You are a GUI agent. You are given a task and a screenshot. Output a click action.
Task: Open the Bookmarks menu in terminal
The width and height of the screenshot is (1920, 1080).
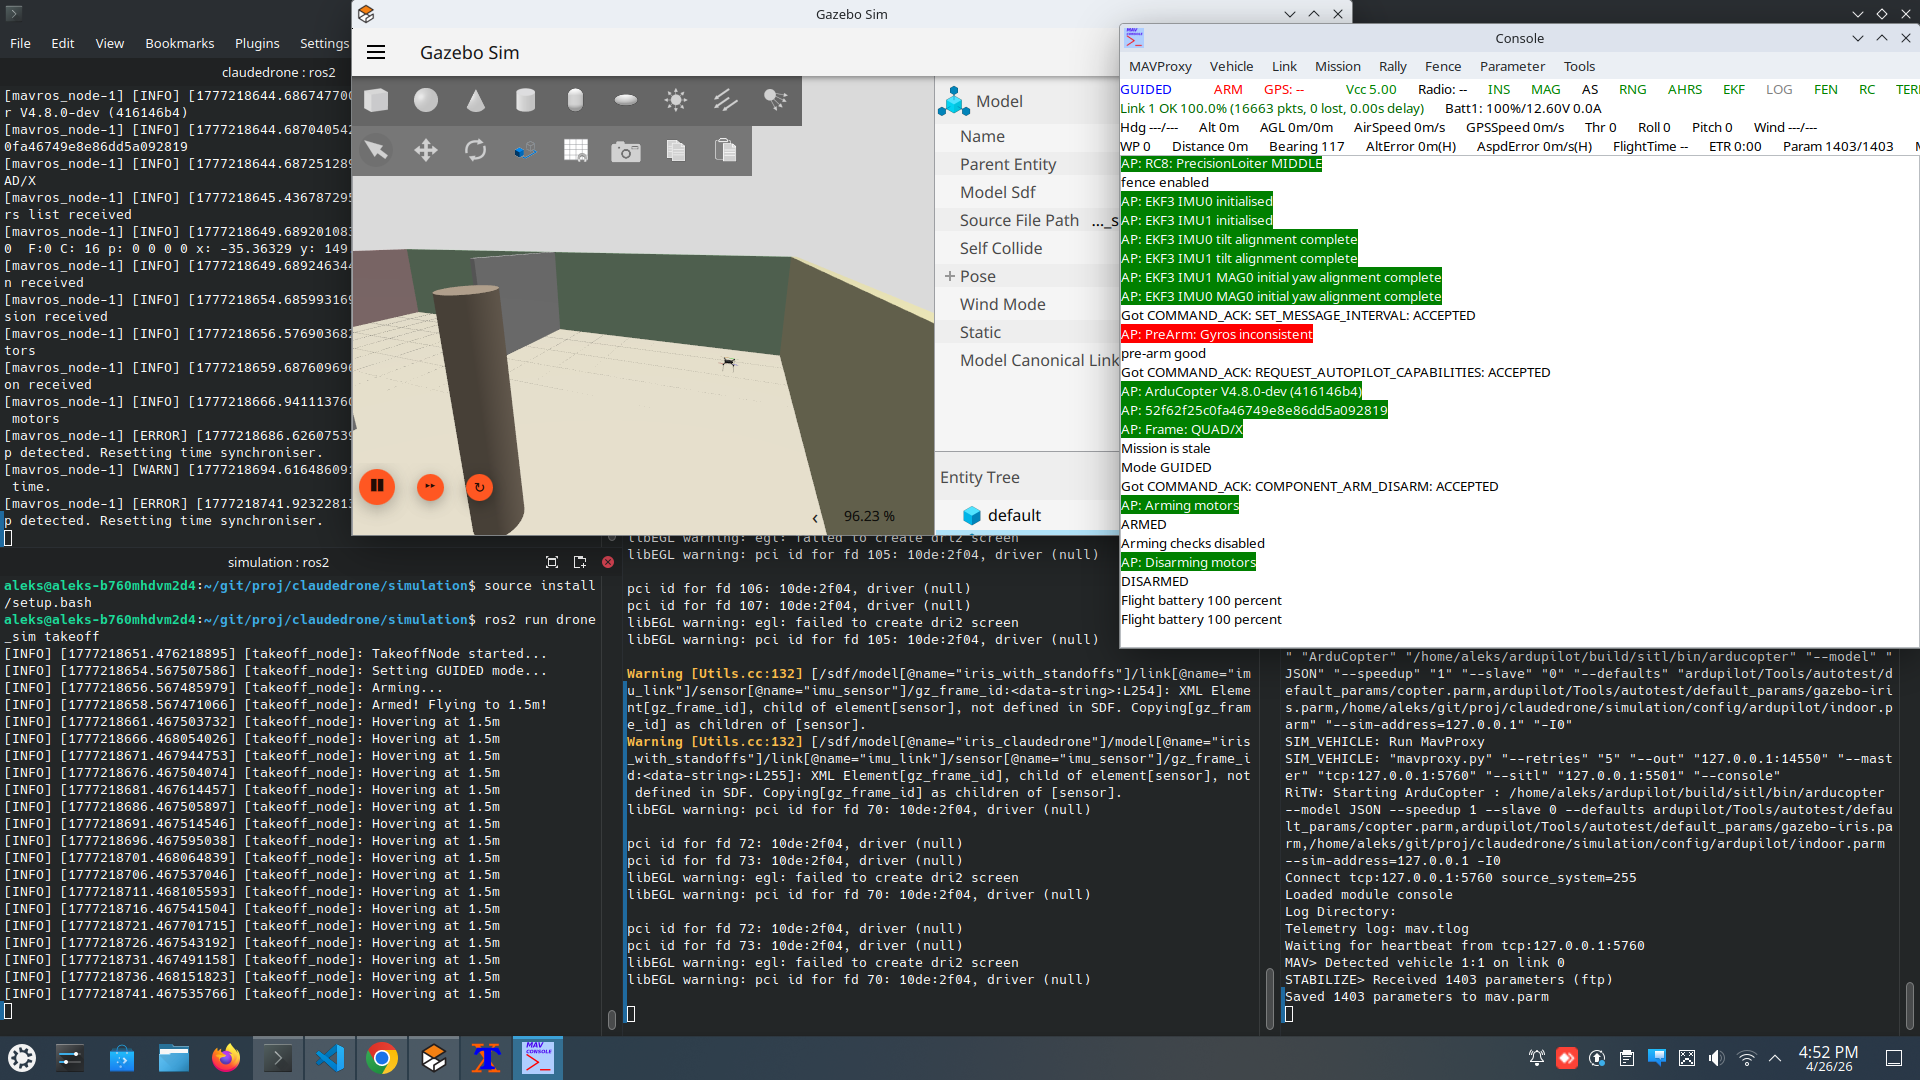(x=179, y=43)
